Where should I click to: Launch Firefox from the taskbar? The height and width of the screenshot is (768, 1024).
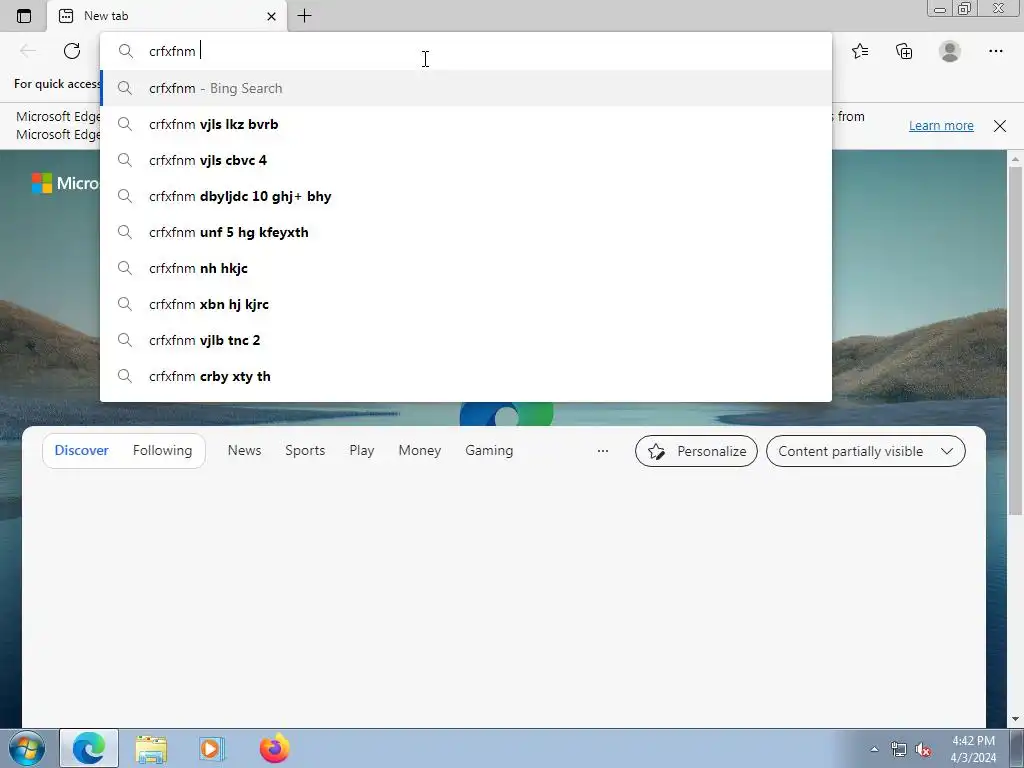tap(274, 748)
